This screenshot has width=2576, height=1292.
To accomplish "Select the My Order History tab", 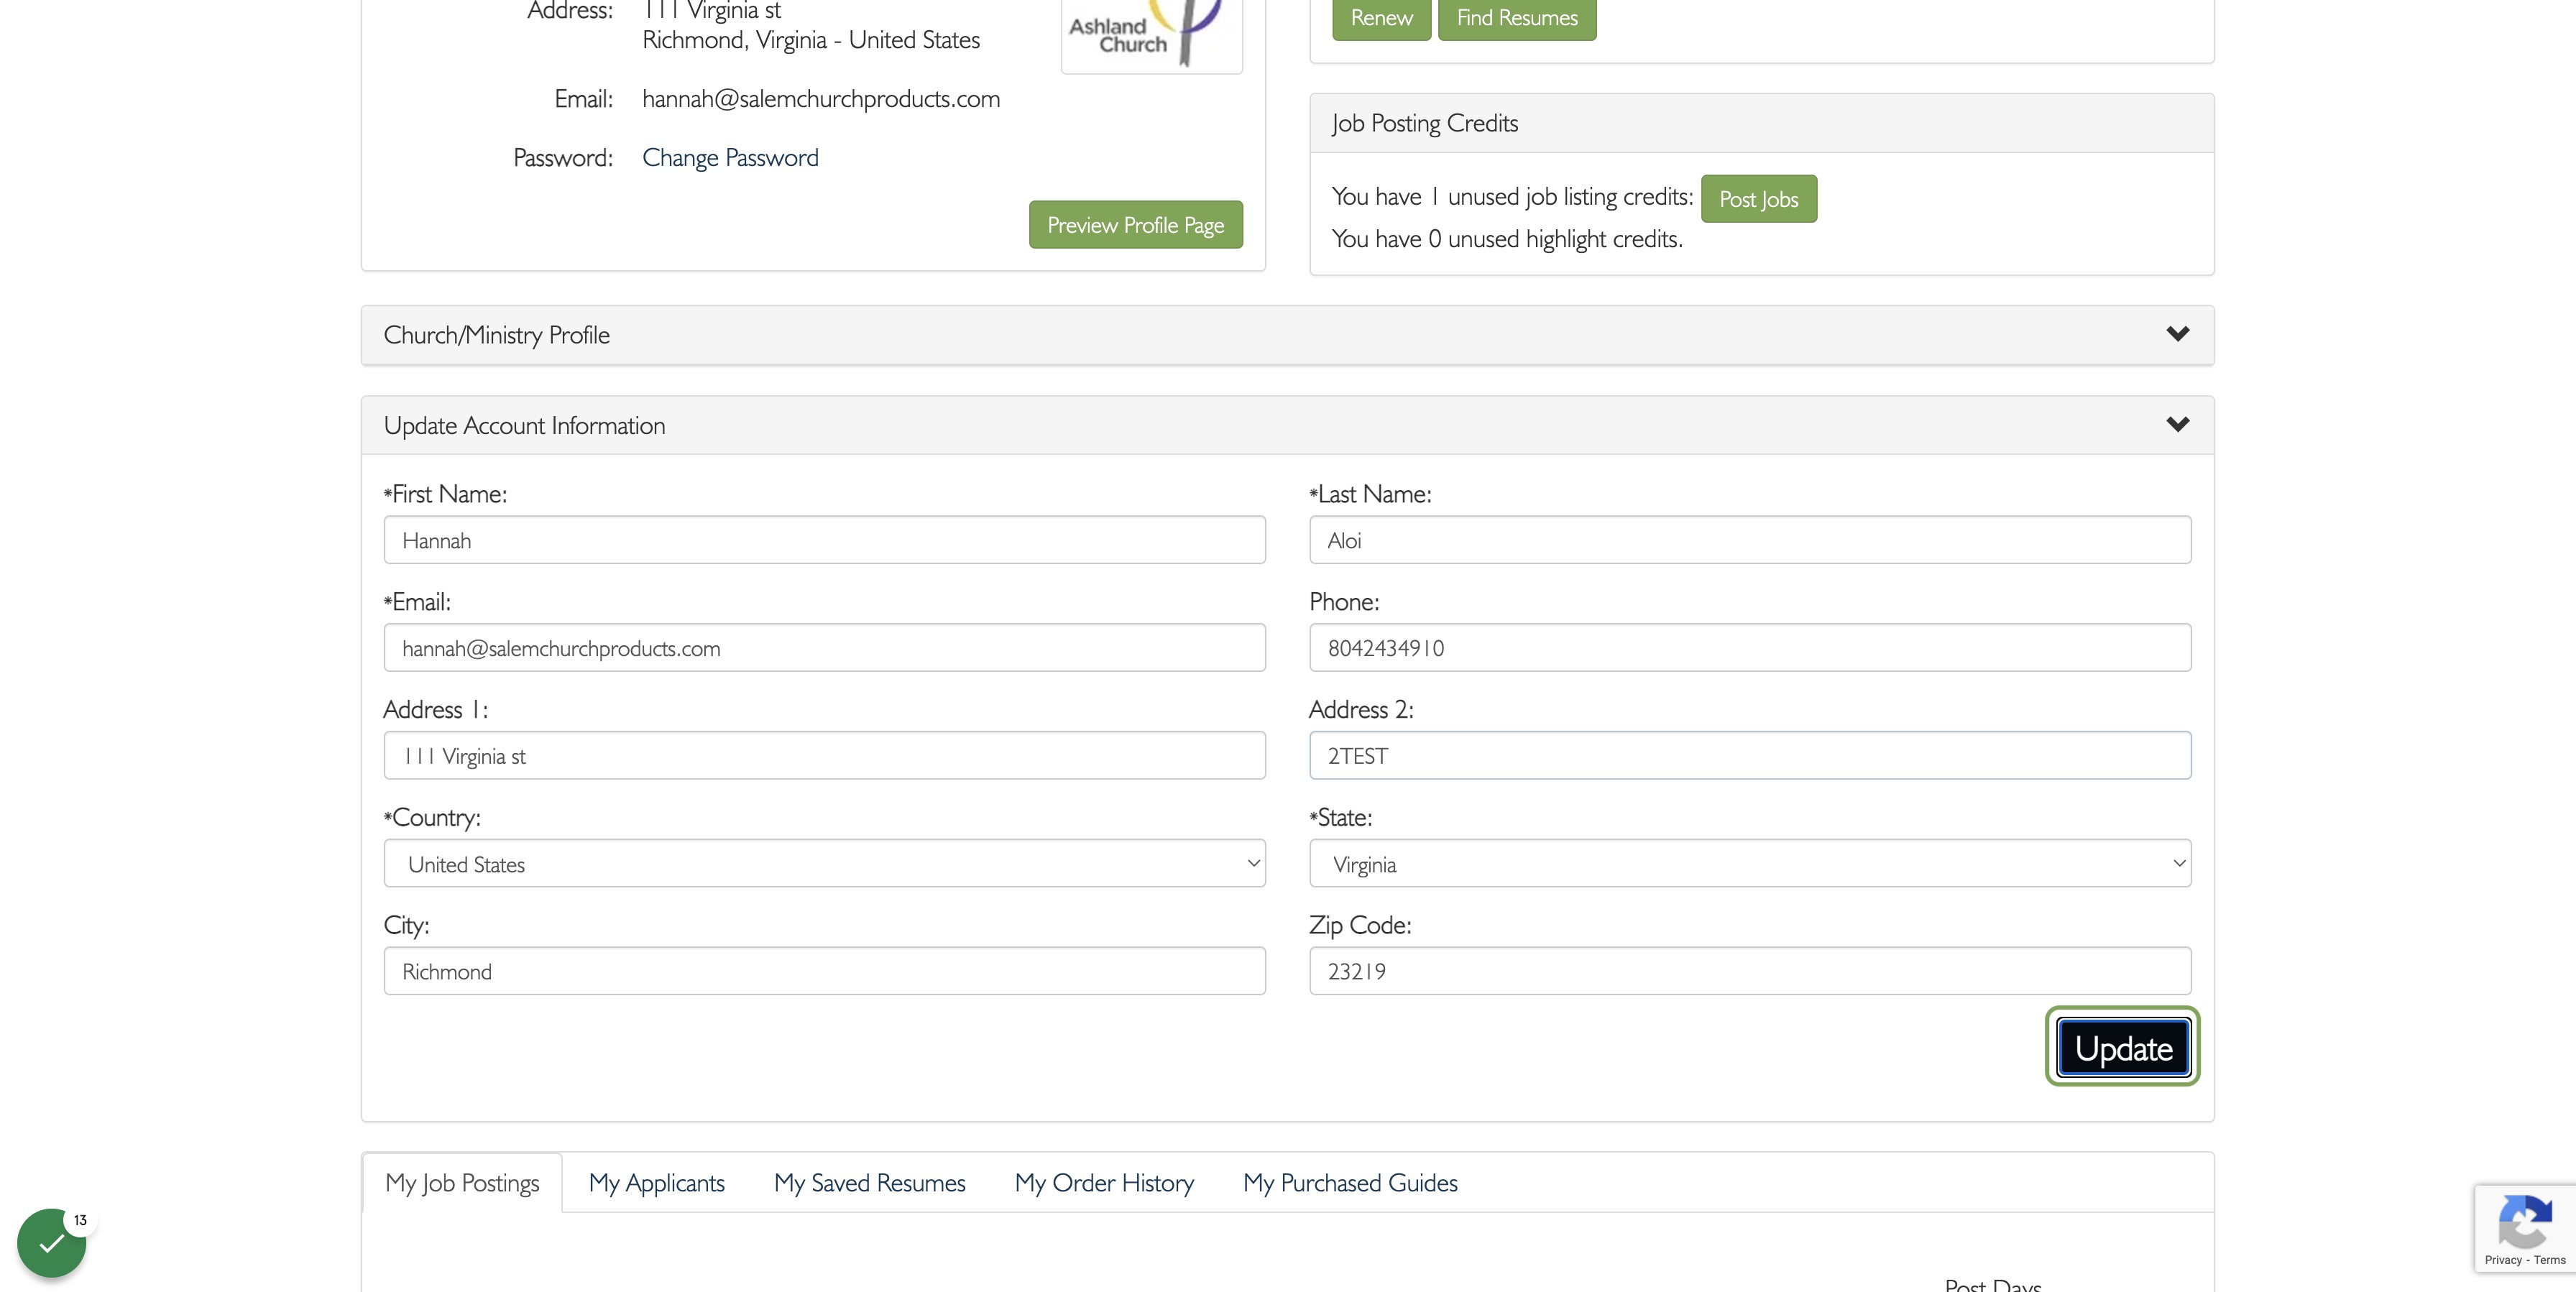I will coord(1104,1183).
